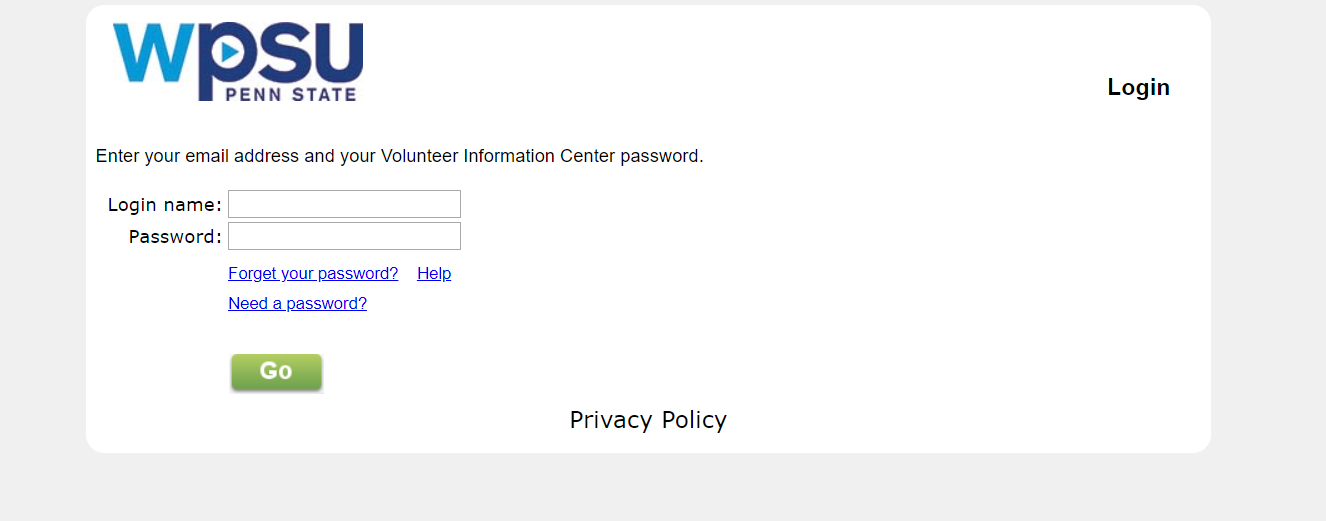1326x521 pixels.
Task: Focus the Login name text field
Action: [x=344, y=204]
